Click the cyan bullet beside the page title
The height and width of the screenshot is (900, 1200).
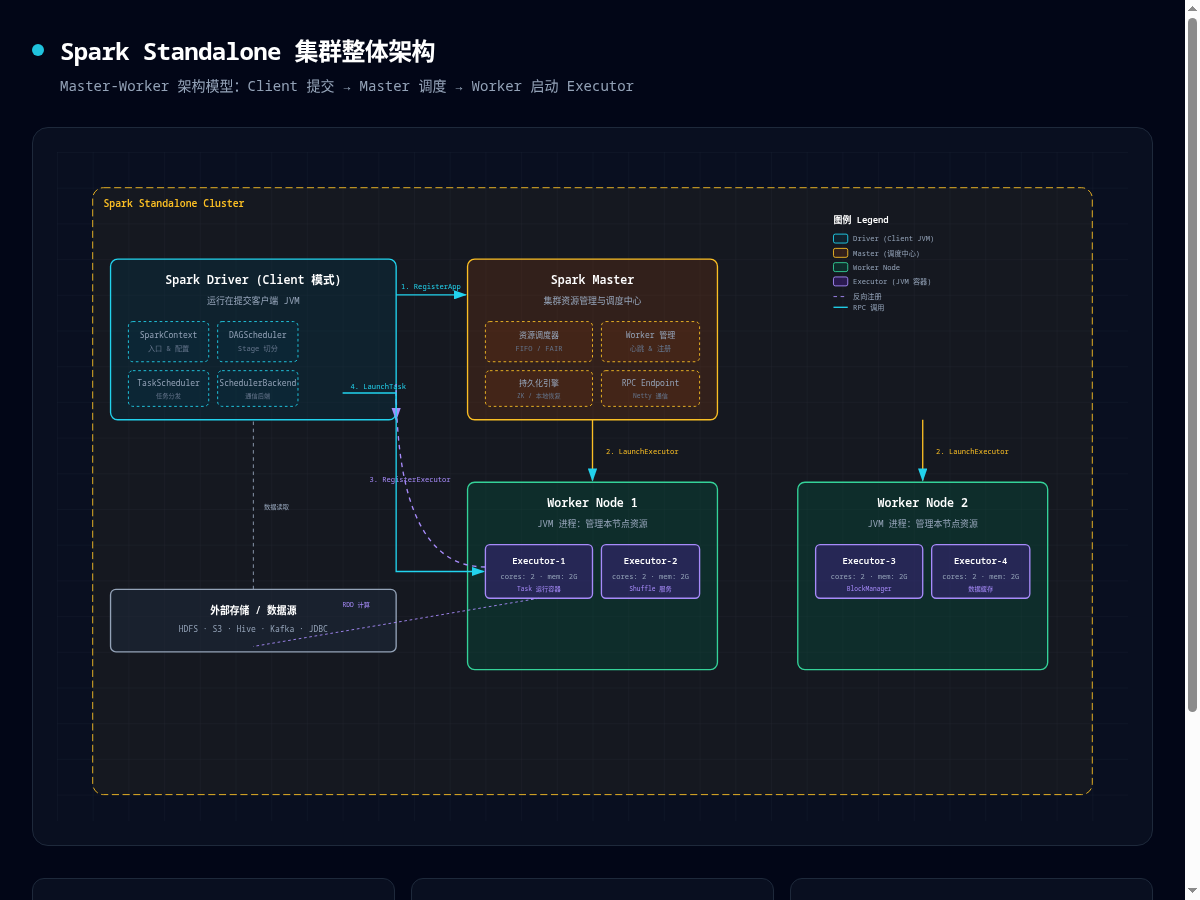(38, 50)
